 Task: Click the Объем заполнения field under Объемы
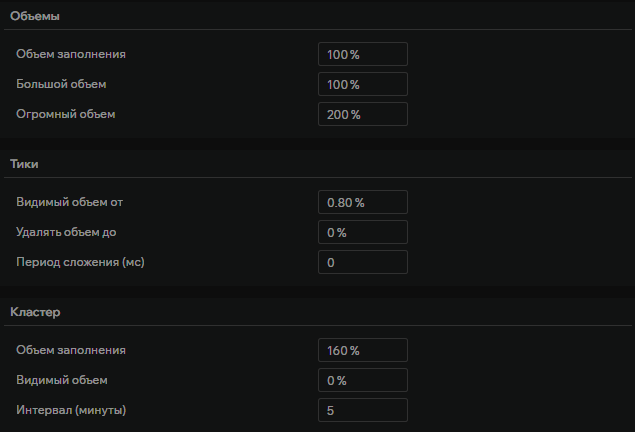(362, 54)
